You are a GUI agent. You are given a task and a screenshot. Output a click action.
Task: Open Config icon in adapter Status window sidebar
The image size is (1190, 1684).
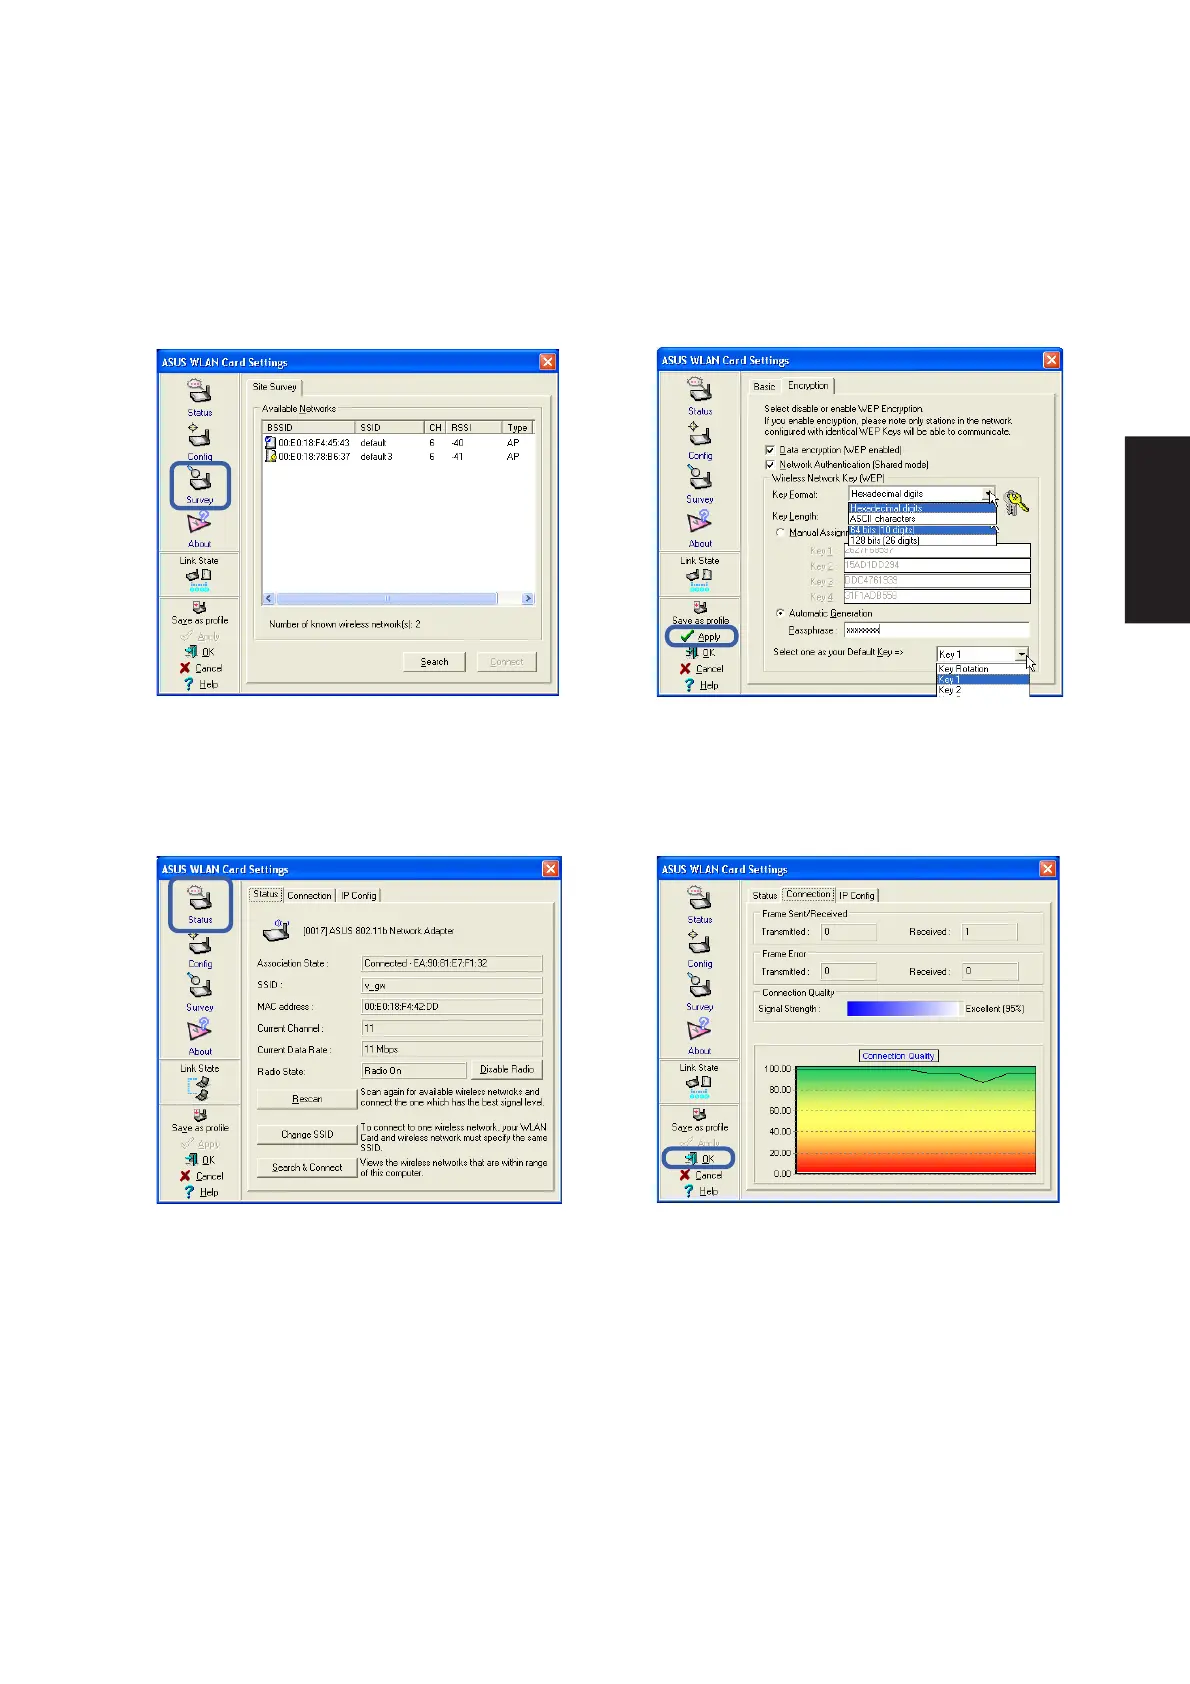click(199, 944)
